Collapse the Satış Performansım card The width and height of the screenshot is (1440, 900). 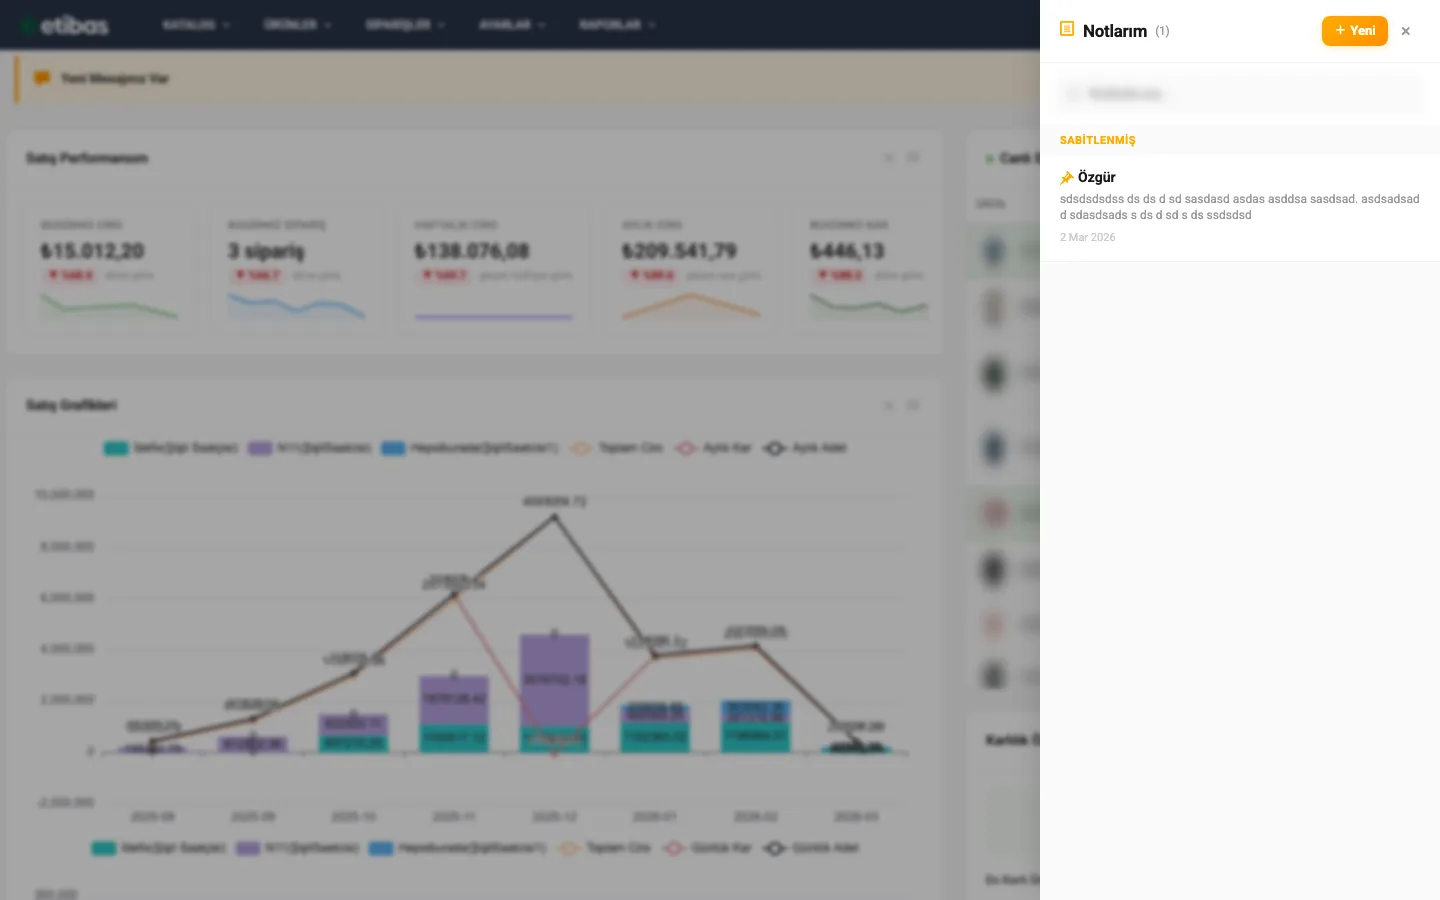pos(888,158)
